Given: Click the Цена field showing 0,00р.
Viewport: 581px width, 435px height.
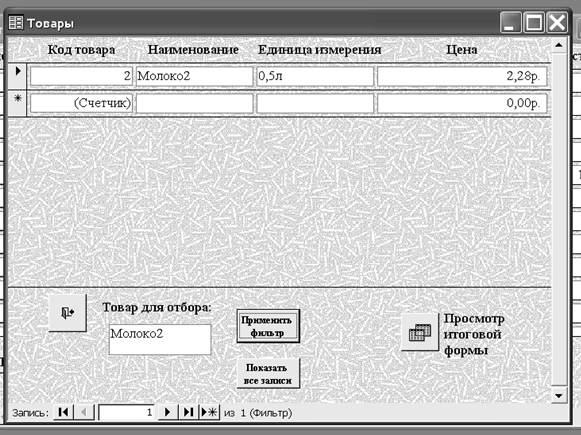Looking at the screenshot, I should point(462,103).
